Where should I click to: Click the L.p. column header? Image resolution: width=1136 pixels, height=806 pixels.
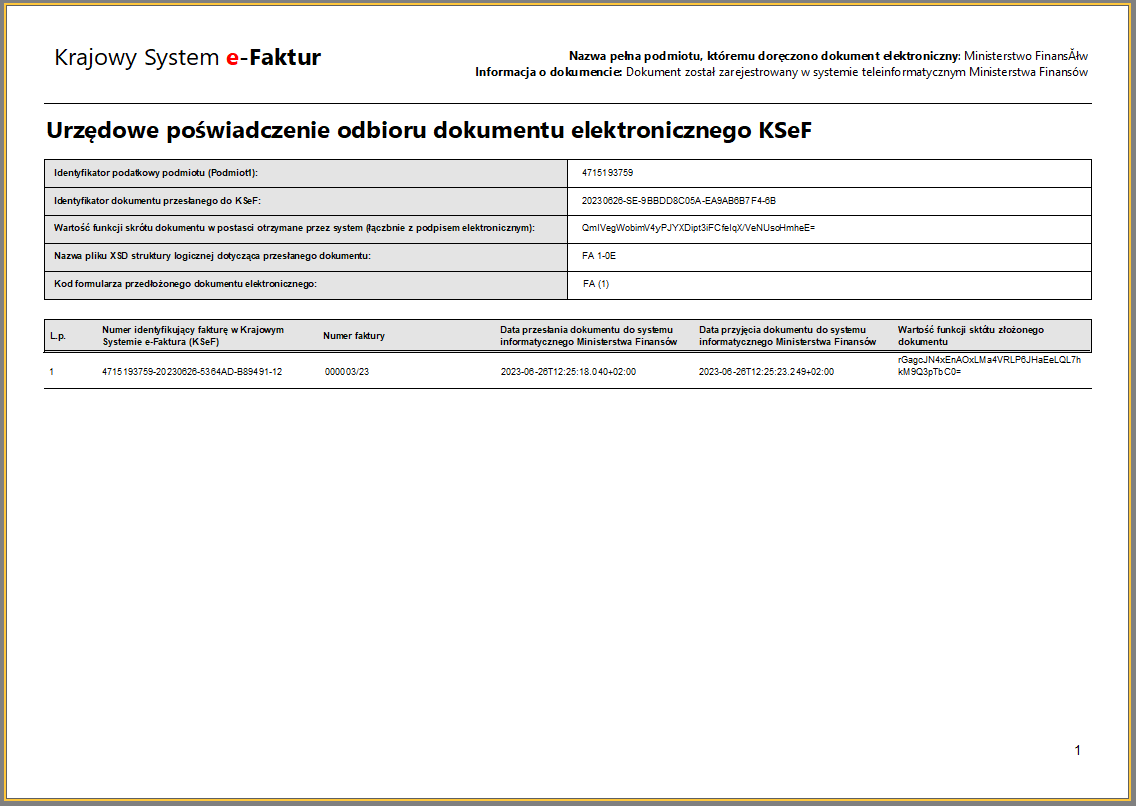click(x=57, y=336)
